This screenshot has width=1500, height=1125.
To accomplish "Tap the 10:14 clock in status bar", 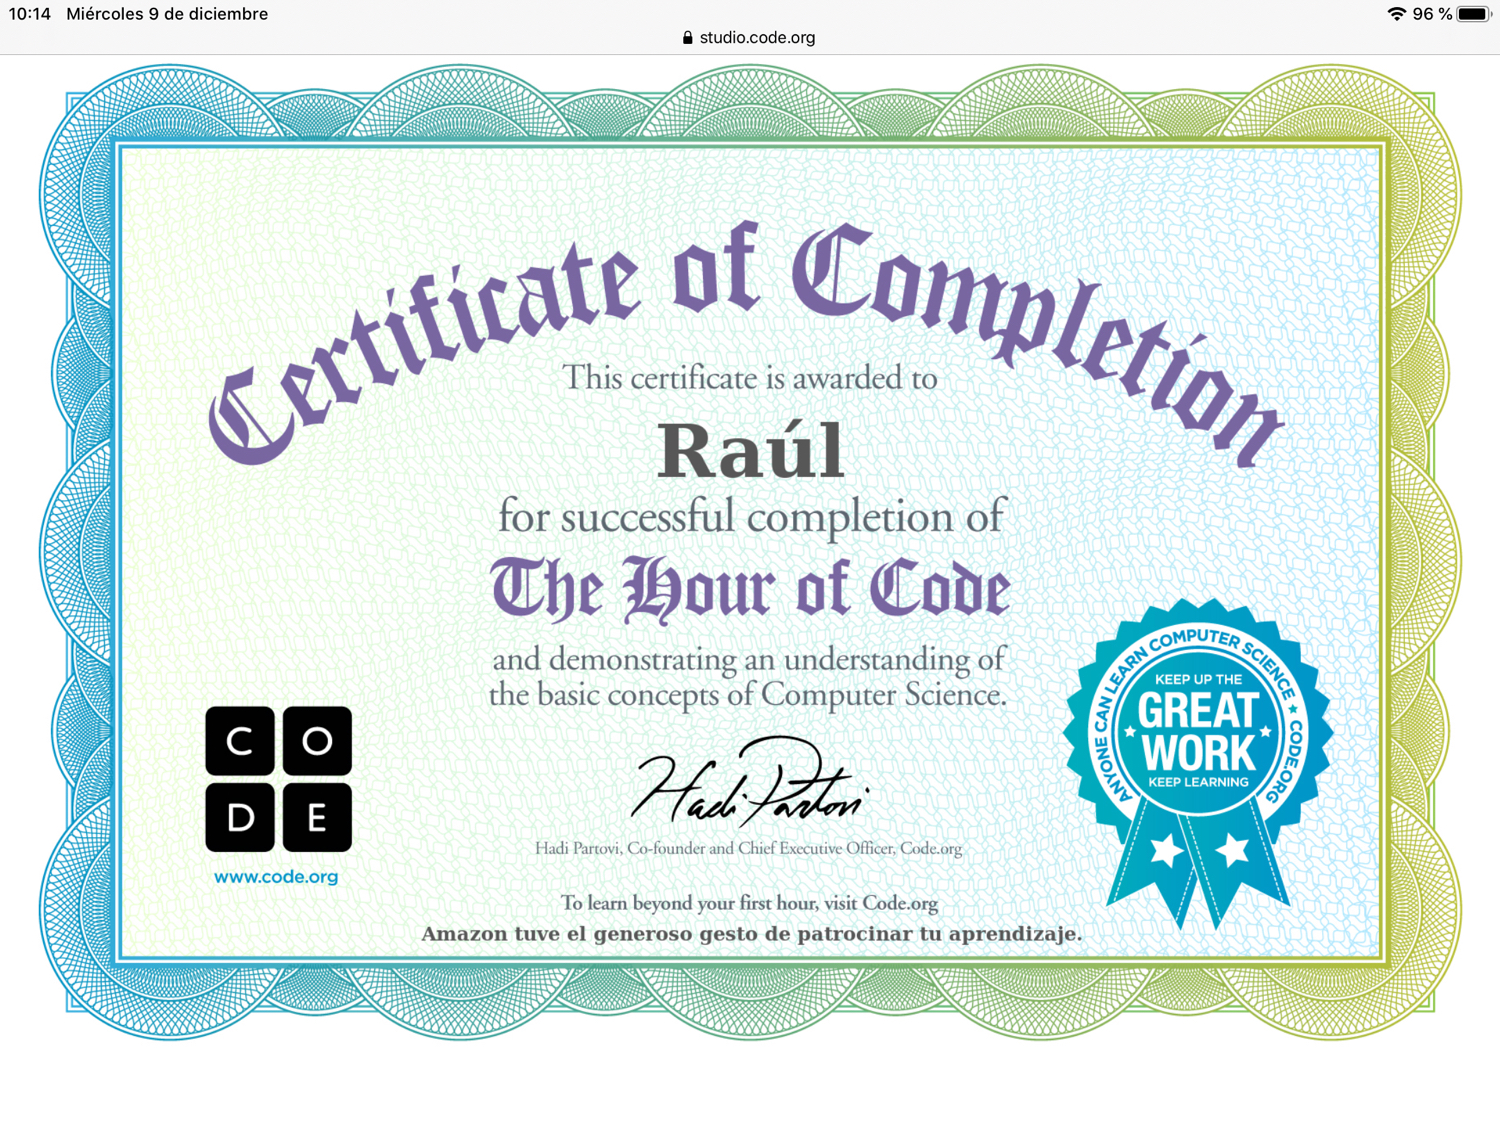I will point(30,14).
